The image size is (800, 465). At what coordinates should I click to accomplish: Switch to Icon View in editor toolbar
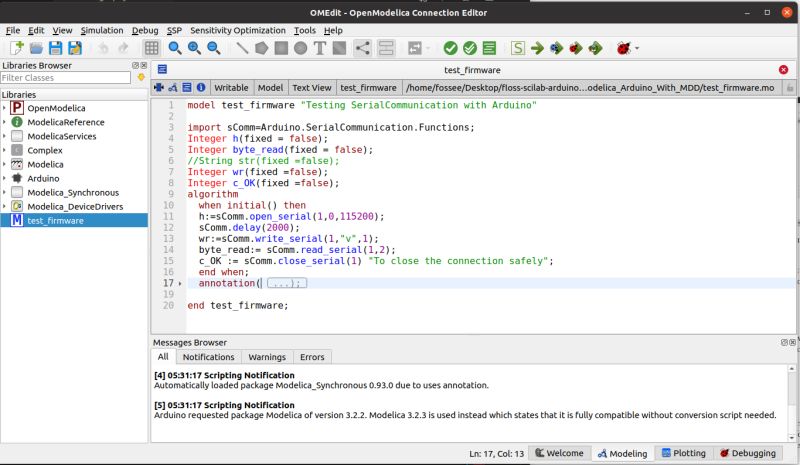click(159, 87)
